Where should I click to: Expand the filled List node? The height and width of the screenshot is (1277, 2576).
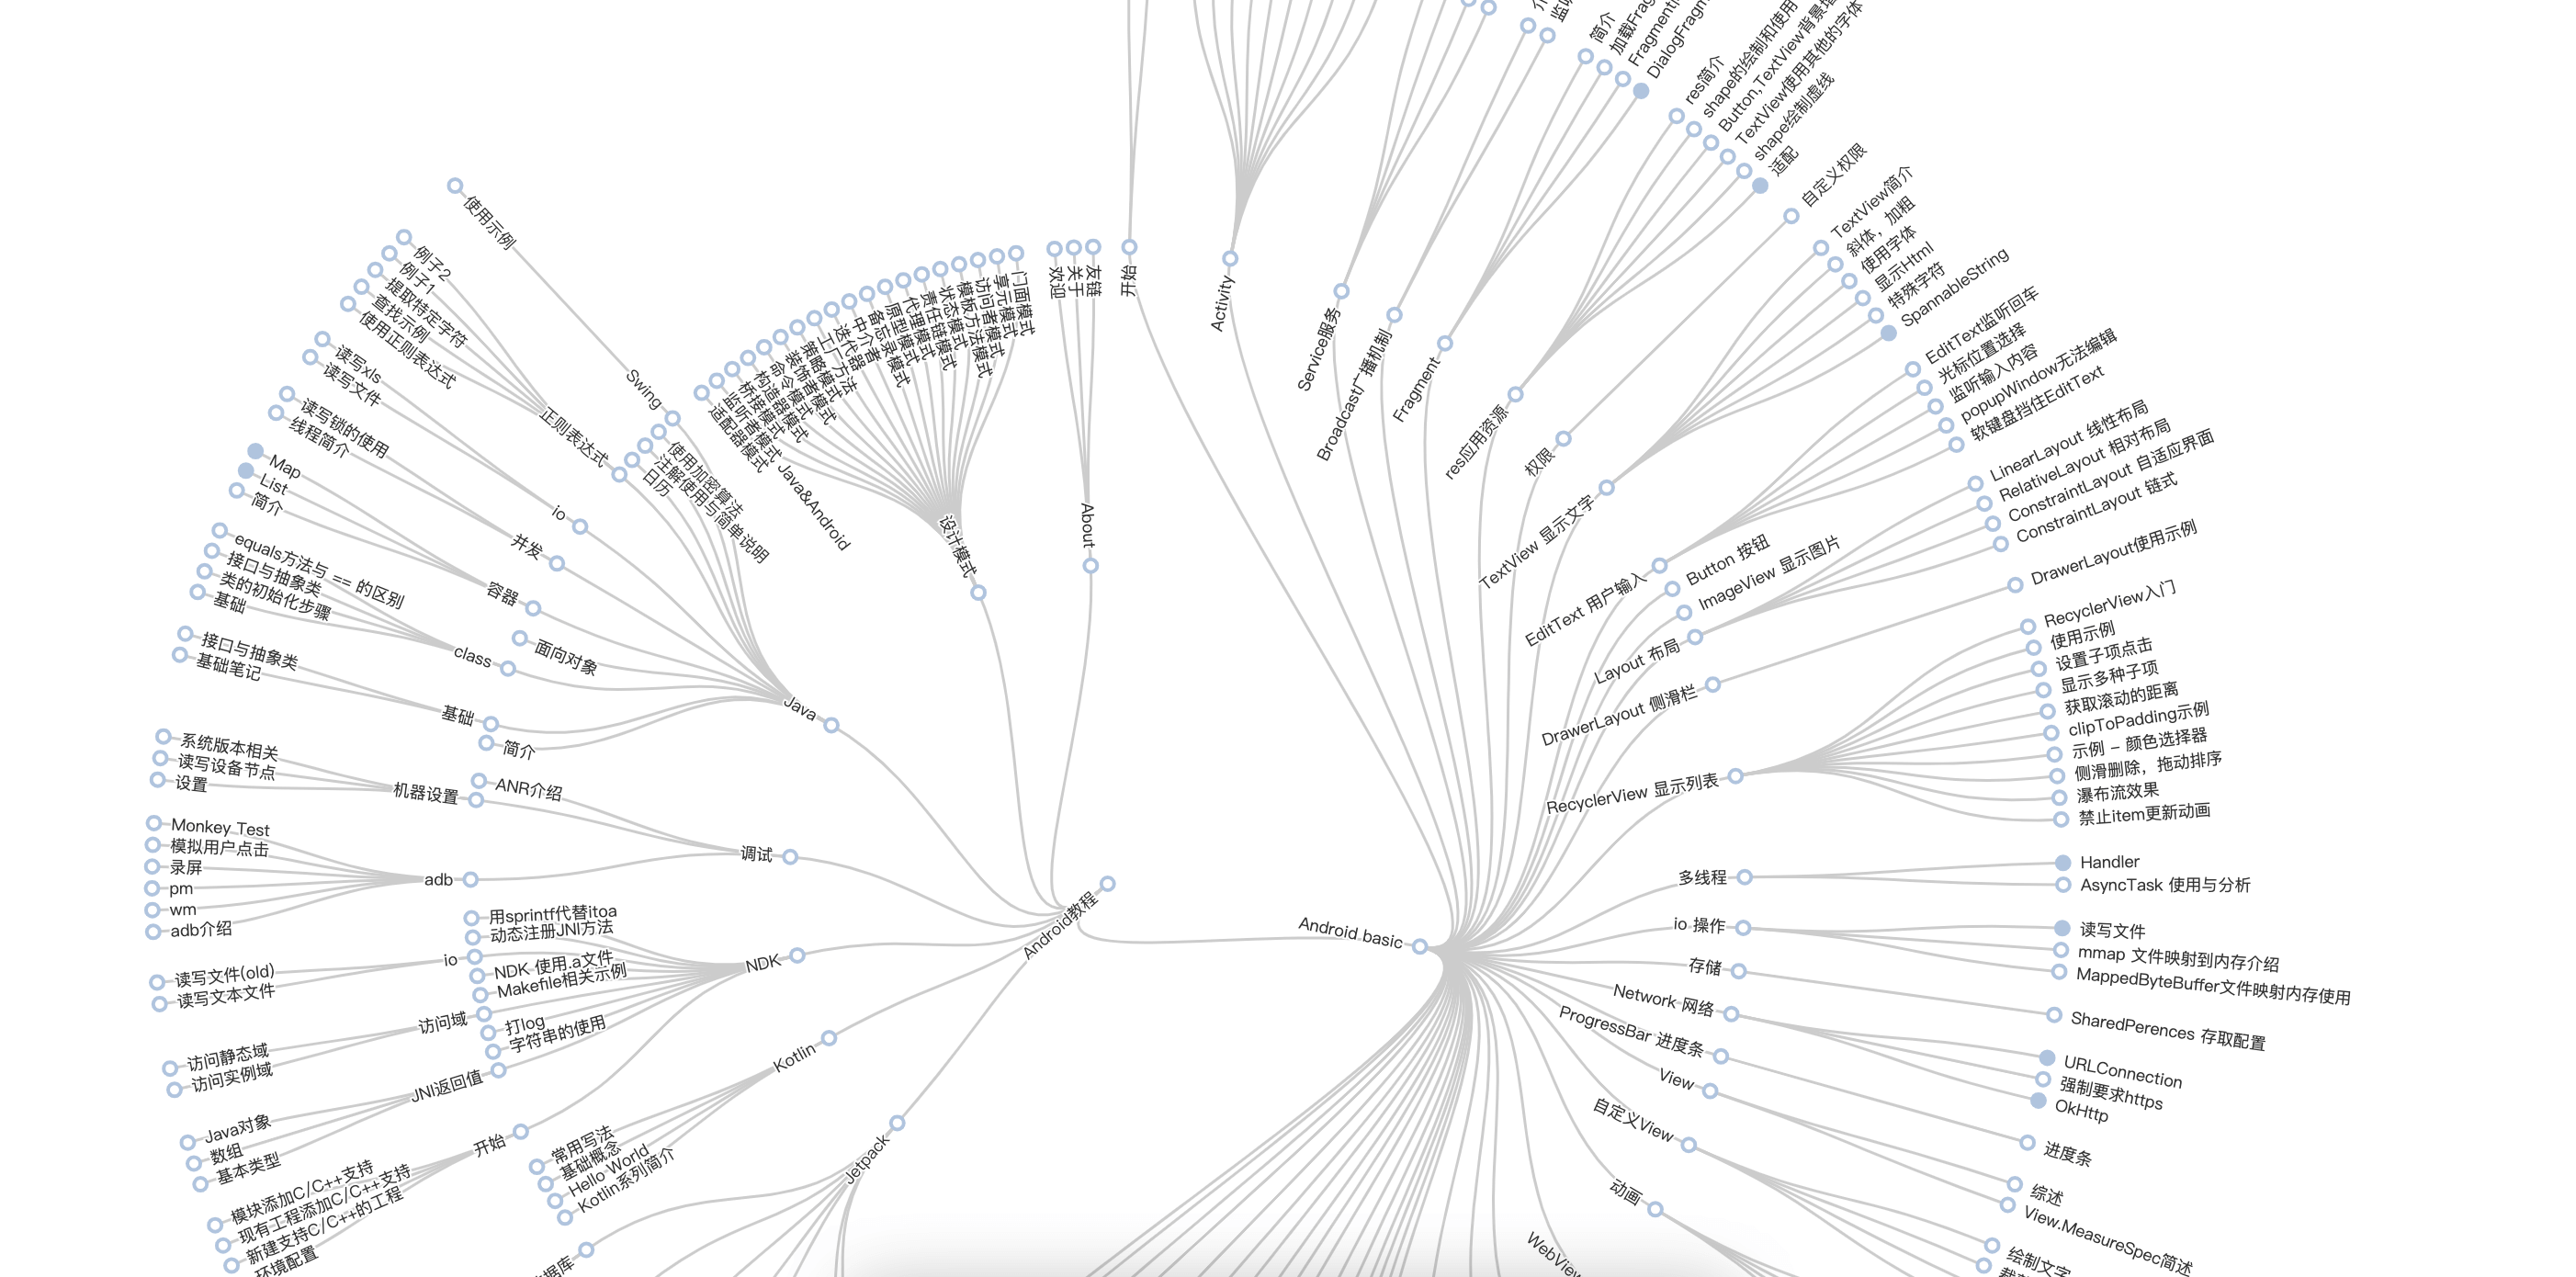[x=246, y=471]
